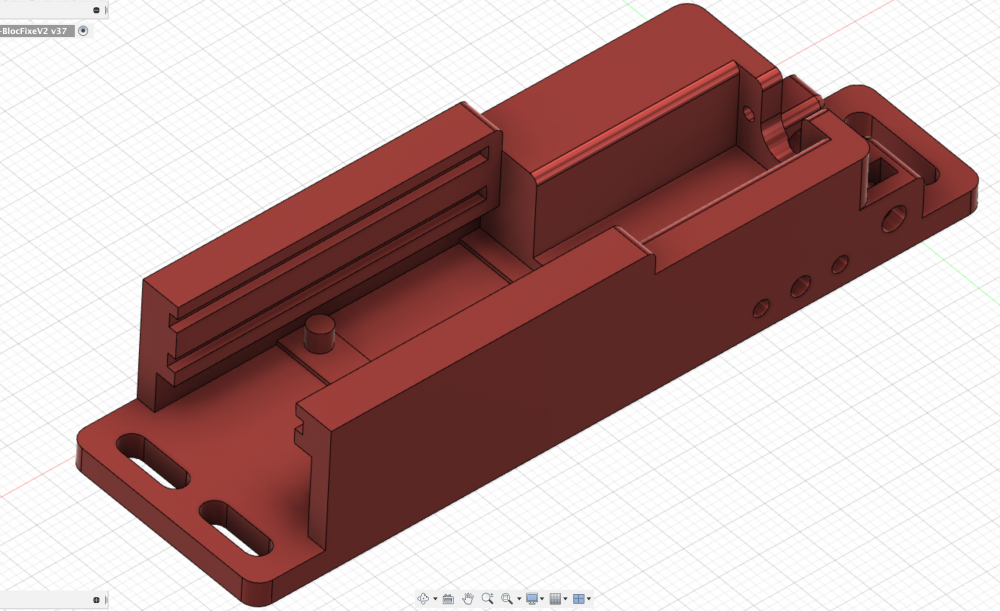Expand the bottom-left panel with plus button
The image size is (1000, 611).
tap(95, 600)
